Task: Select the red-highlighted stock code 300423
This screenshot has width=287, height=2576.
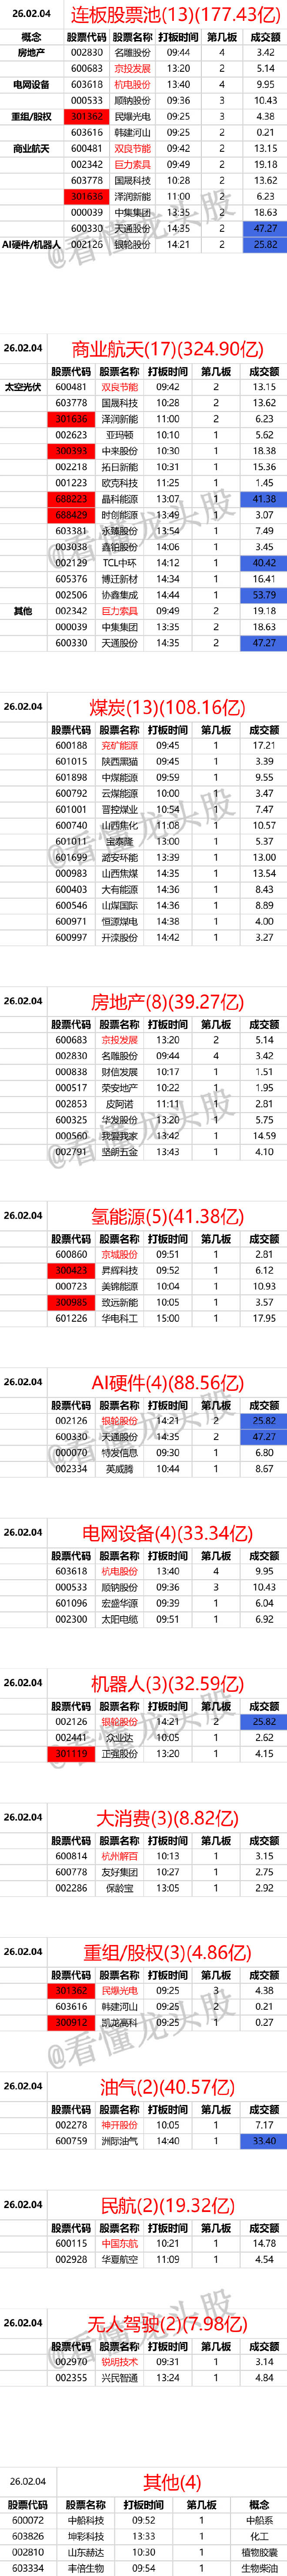Action: tap(71, 1270)
